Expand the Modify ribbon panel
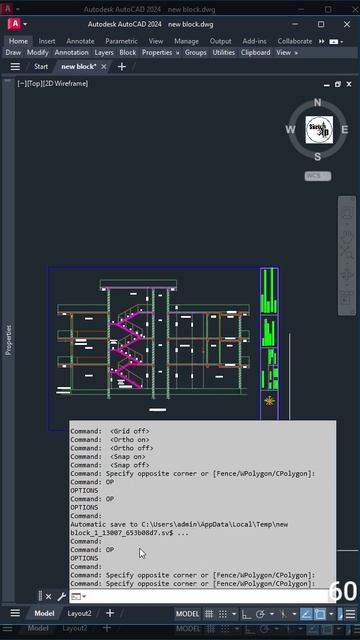This screenshot has width=360, height=640. pos(38,53)
